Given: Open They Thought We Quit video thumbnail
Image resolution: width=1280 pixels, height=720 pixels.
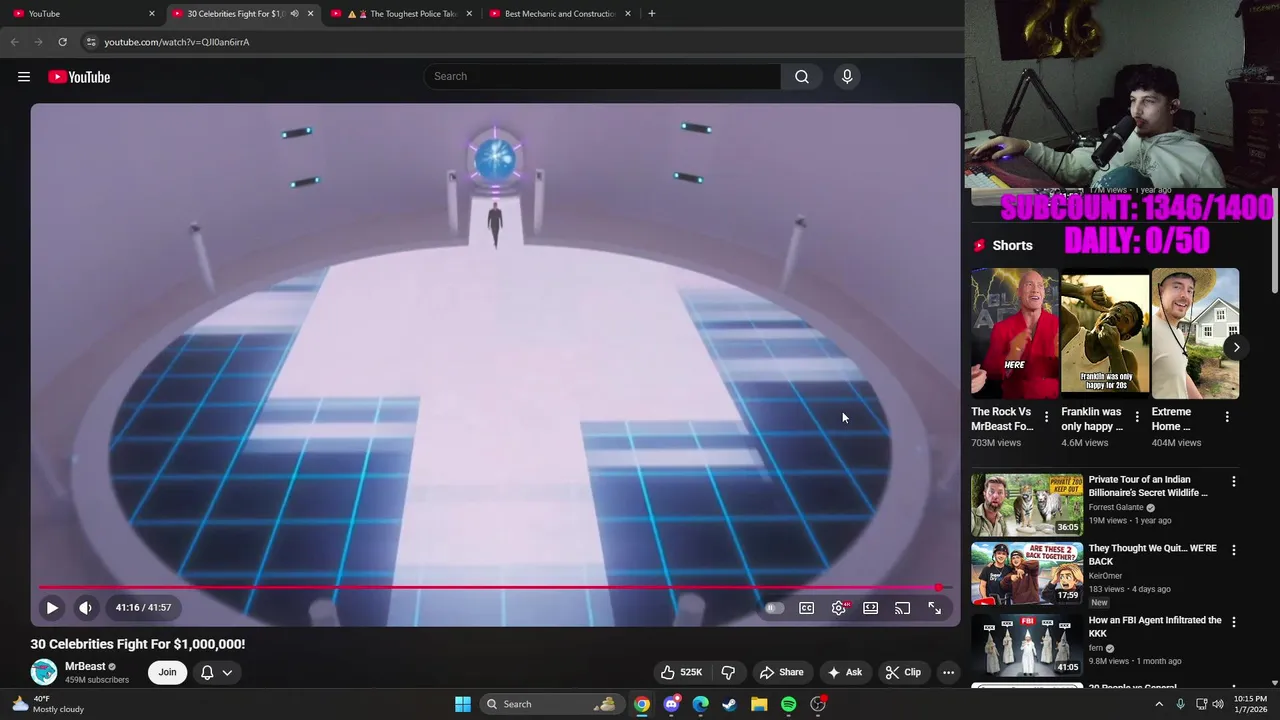Looking at the screenshot, I should click(1027, 574).
